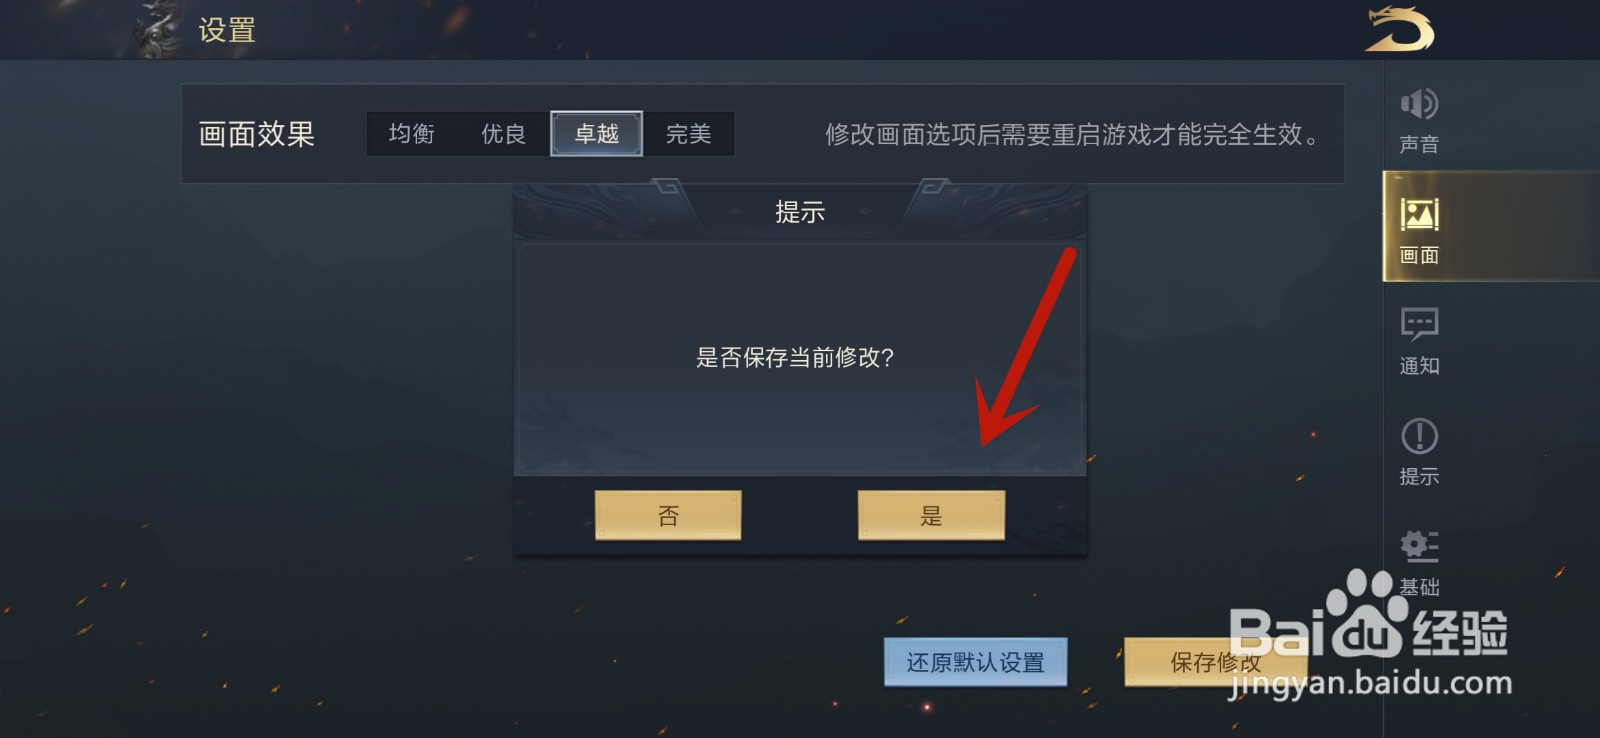Click the golden dragon logo icon
The height and width of the screenshot is (738, 1600).
[1400, 28]
